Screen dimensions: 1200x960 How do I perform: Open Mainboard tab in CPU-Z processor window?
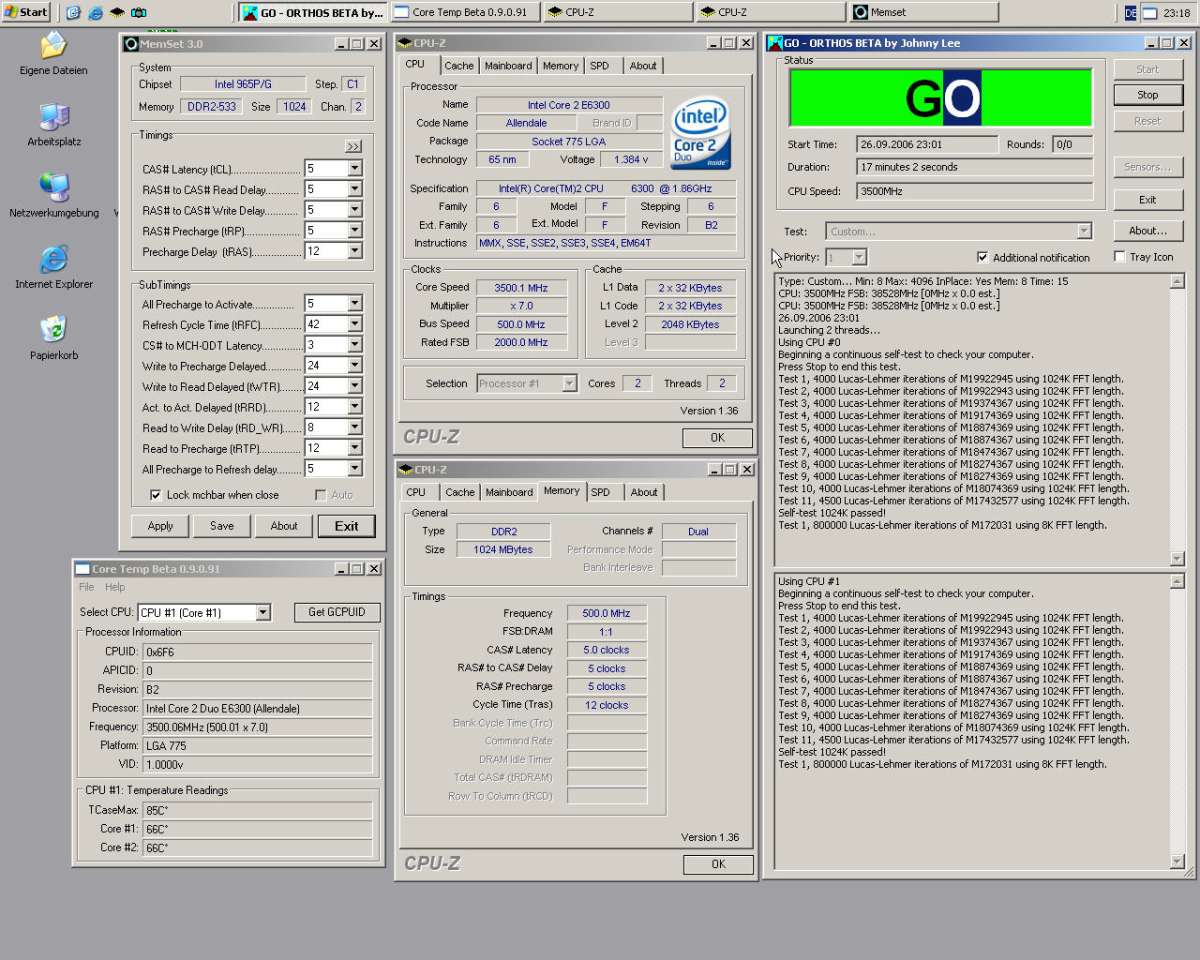tap(508, 66)
